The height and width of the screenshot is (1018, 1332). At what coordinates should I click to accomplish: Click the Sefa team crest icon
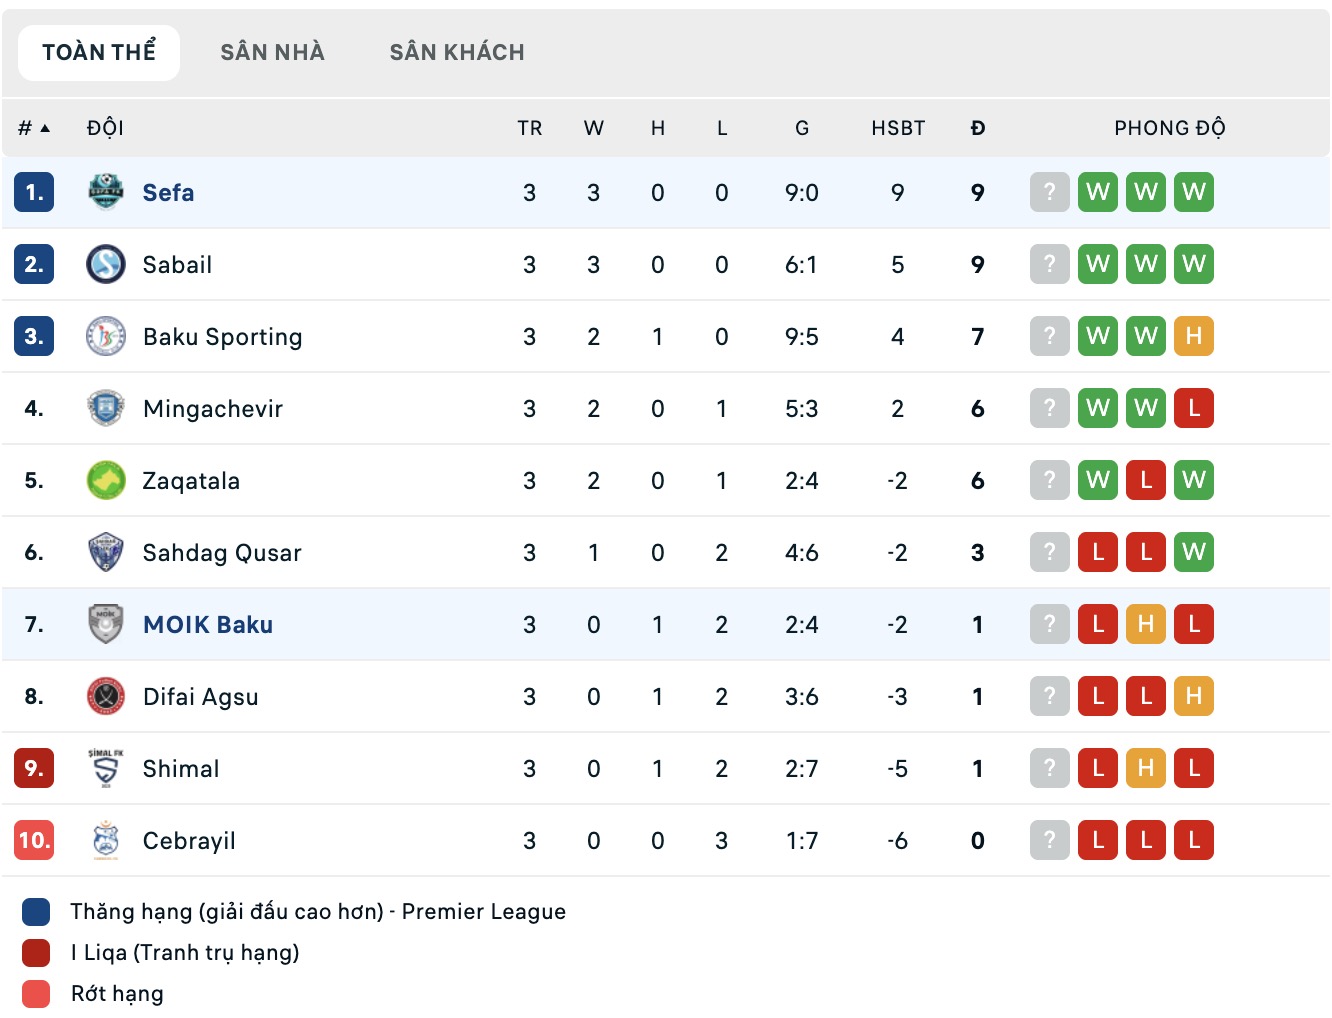105,192
